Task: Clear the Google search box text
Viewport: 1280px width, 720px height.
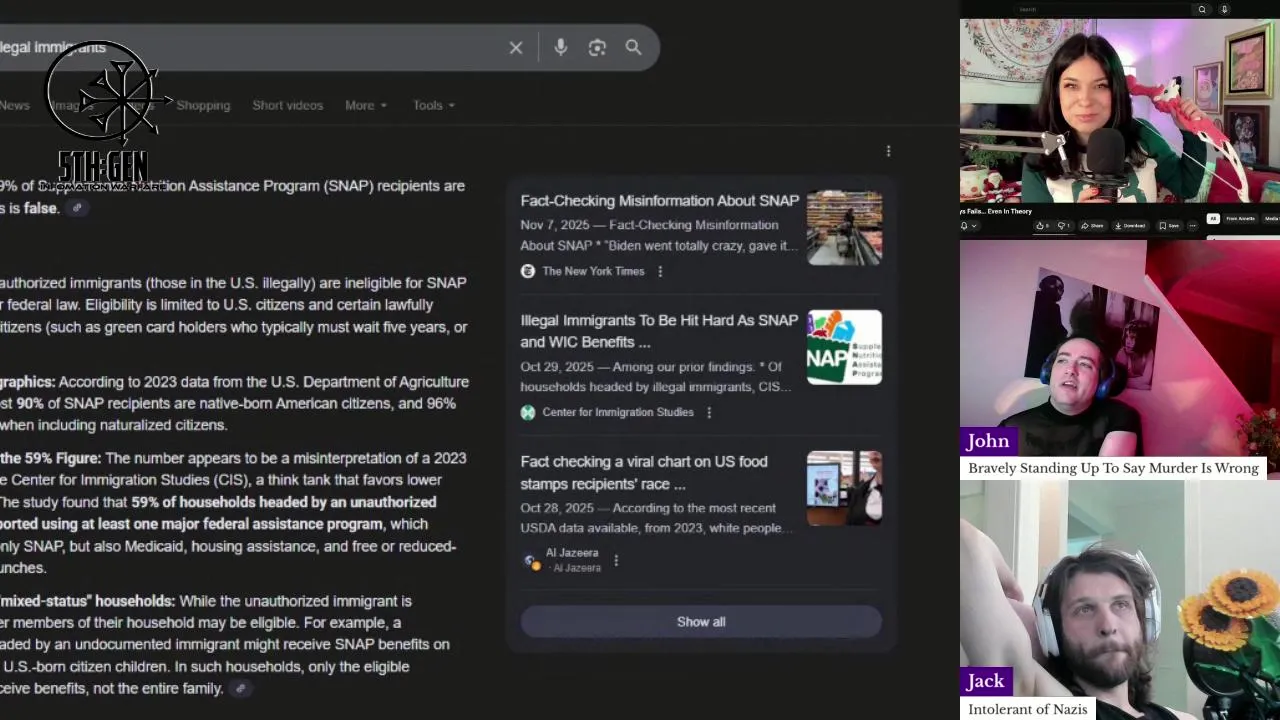Action: [x=516, y=47]
